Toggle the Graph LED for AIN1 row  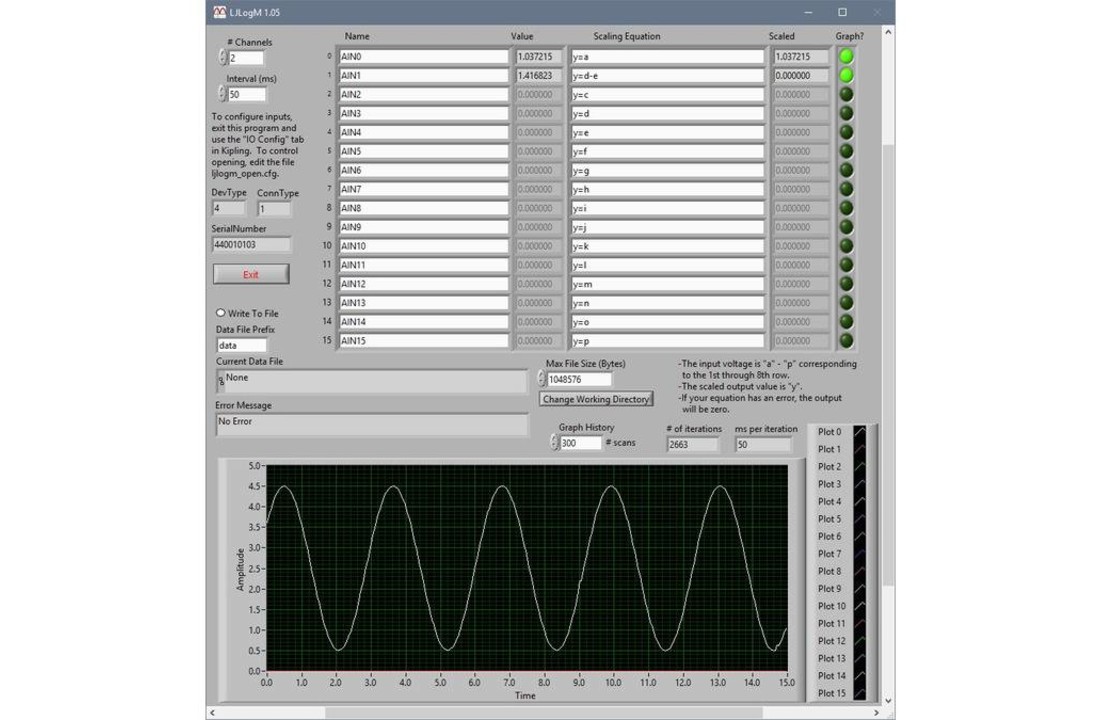tap(847, 75)
